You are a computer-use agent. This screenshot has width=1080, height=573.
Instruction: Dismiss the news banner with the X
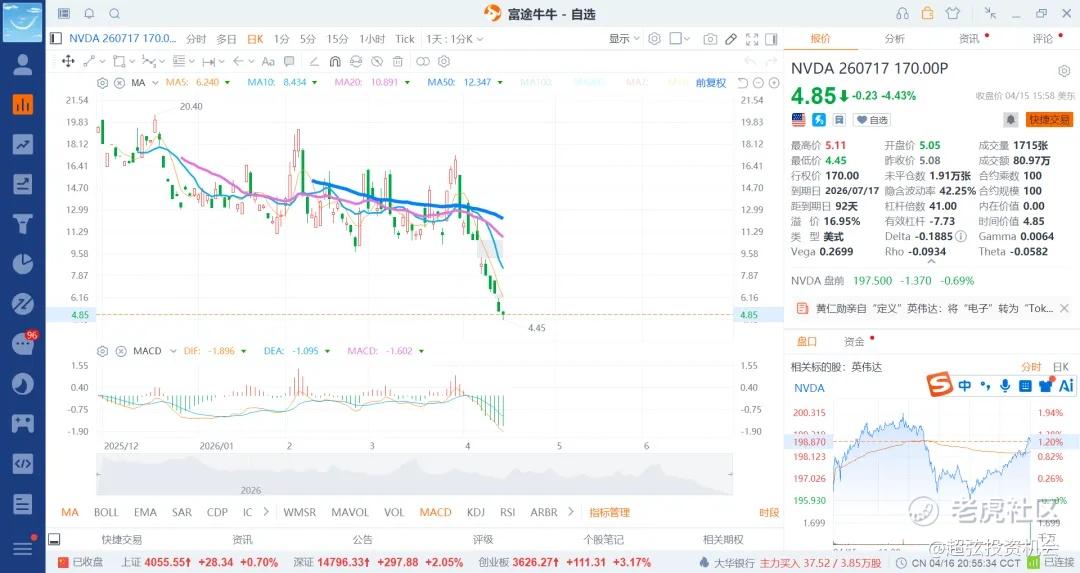click(1064, 309)
